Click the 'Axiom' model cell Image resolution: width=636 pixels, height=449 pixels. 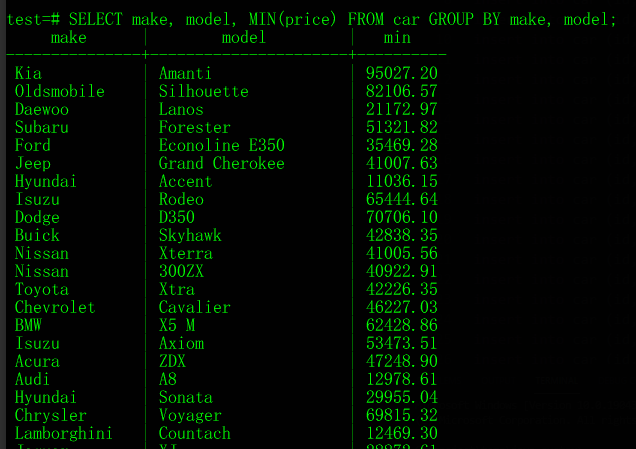[x=181, y=343]
